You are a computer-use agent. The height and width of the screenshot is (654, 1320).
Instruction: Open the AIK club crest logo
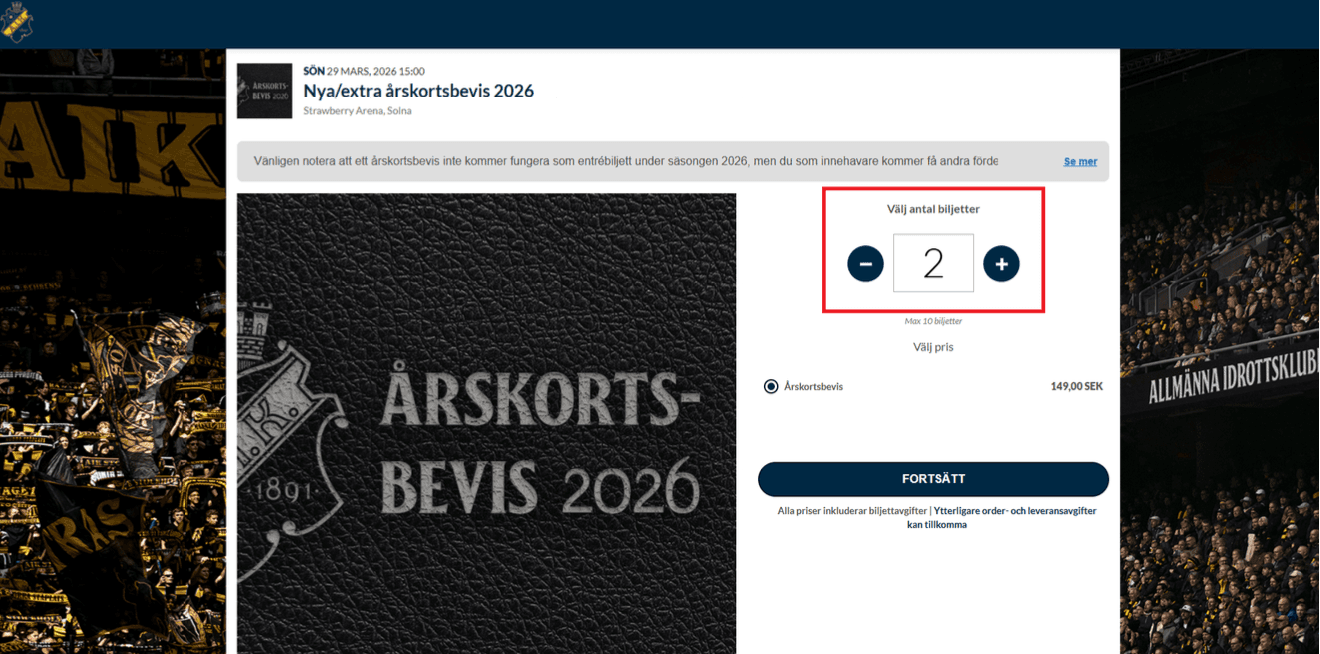point(17,23)
